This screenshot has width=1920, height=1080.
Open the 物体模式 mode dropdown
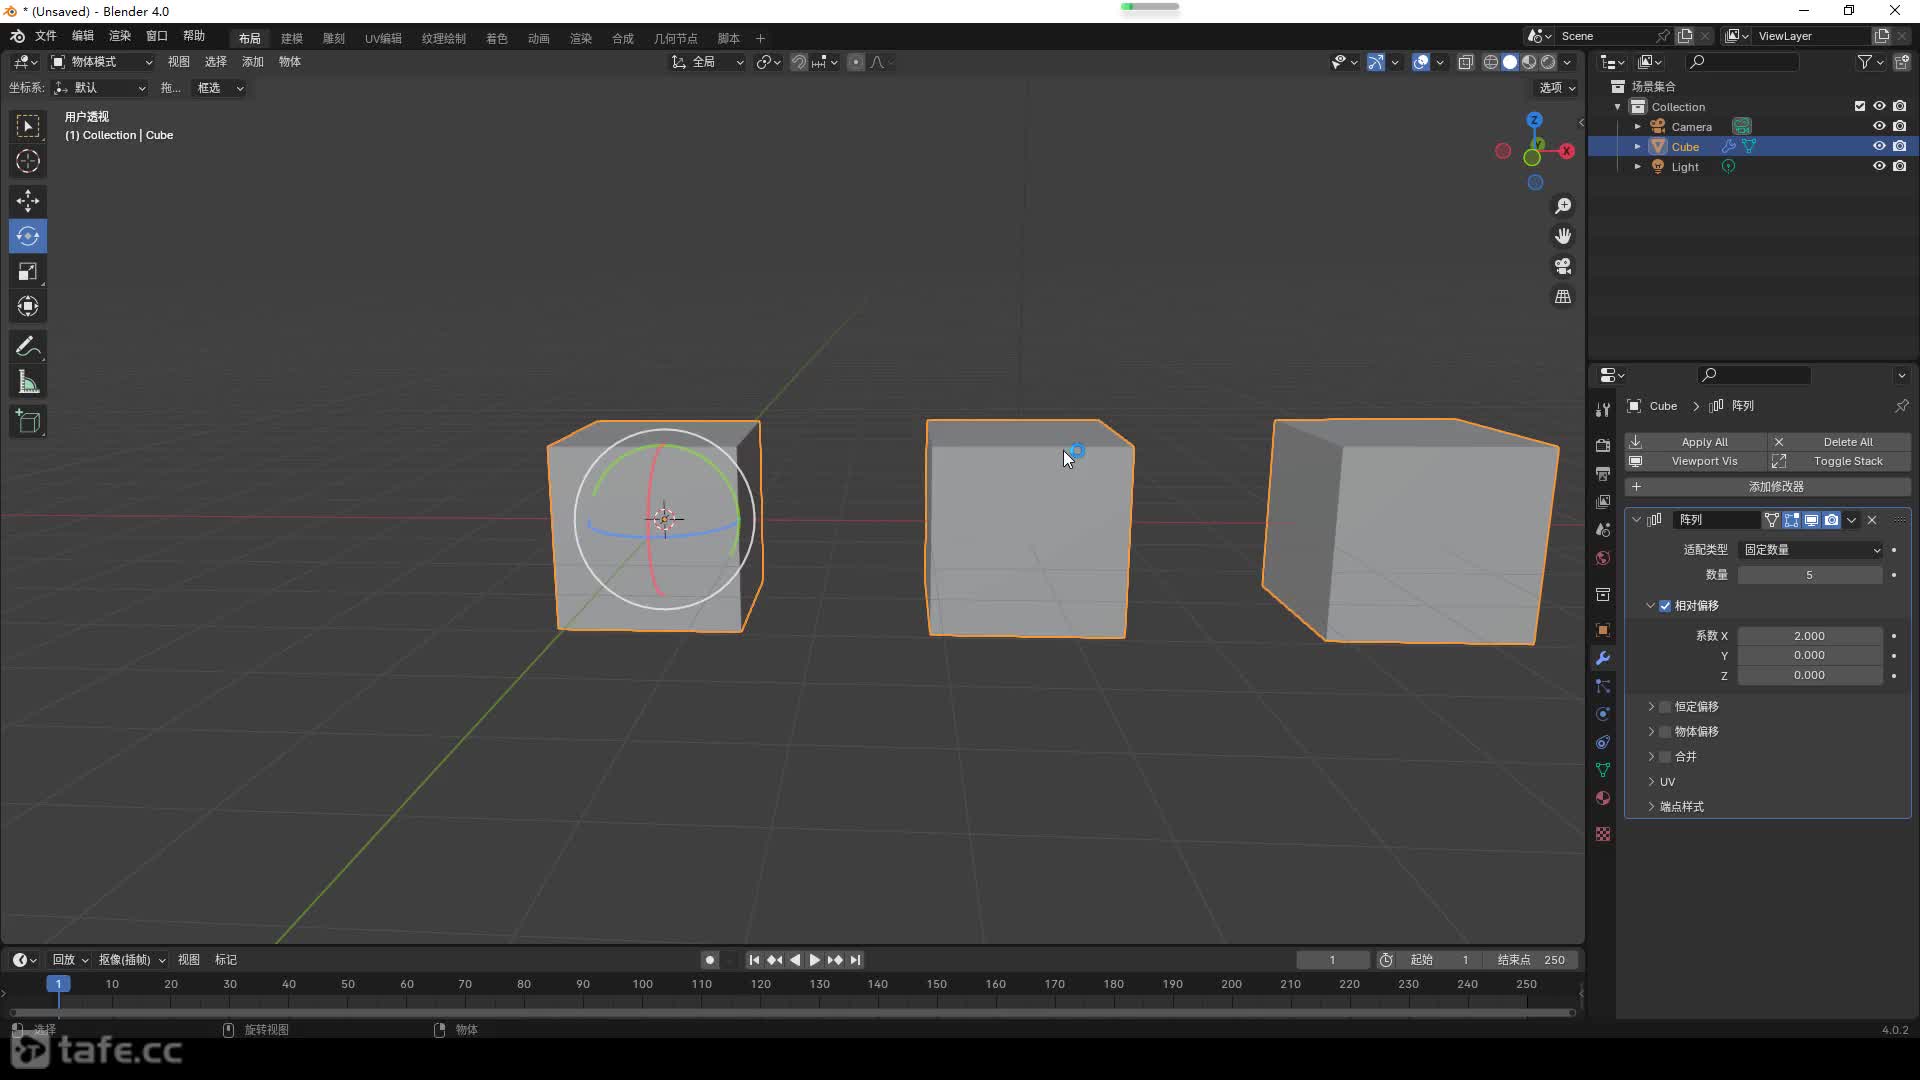(x=101, y=62)
